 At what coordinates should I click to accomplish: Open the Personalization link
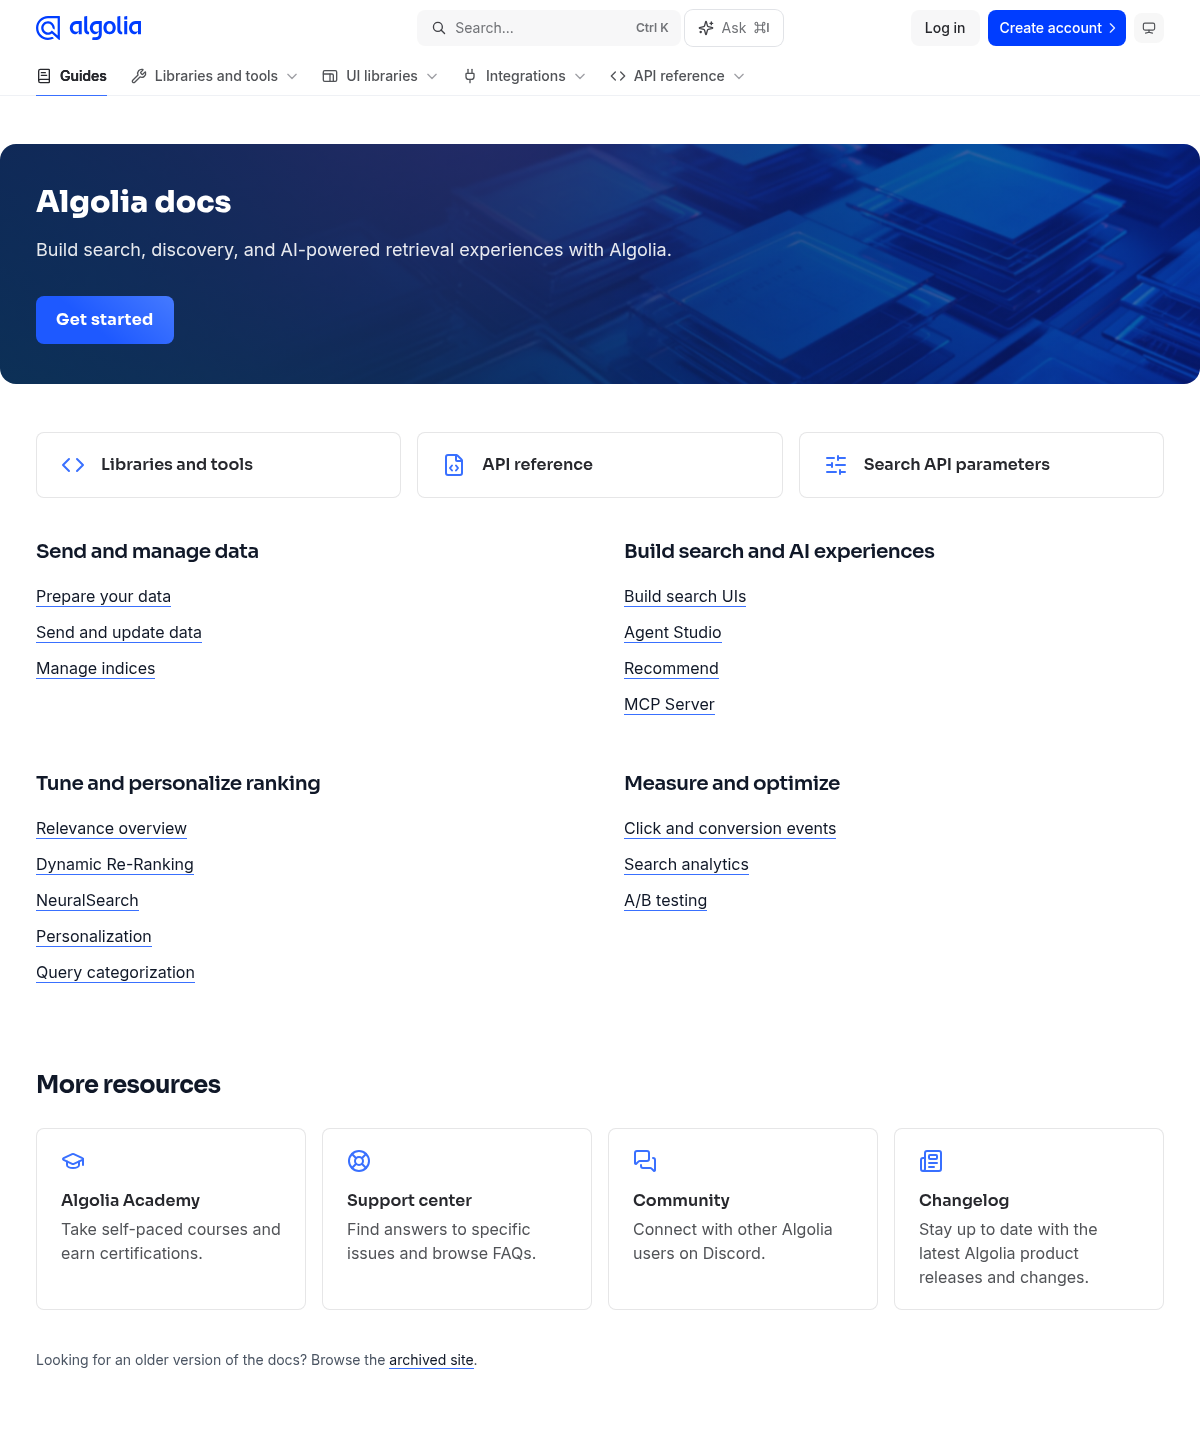94,937
